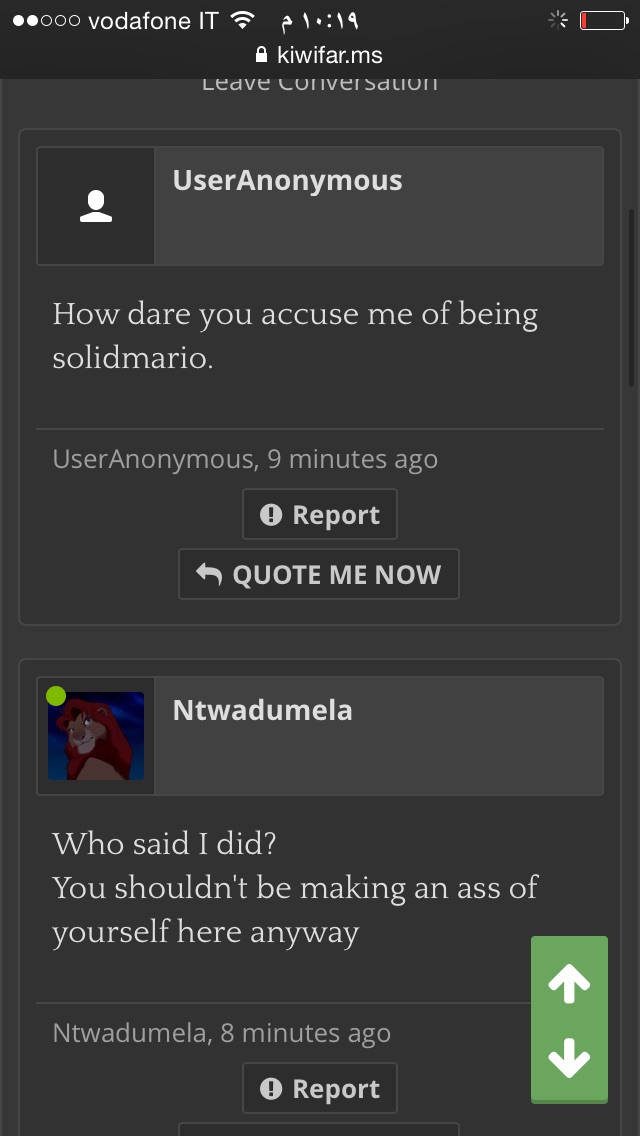Tap the Wi-Fi status icon
Screen dimensions: 640x1136
[x=243, y=20]
